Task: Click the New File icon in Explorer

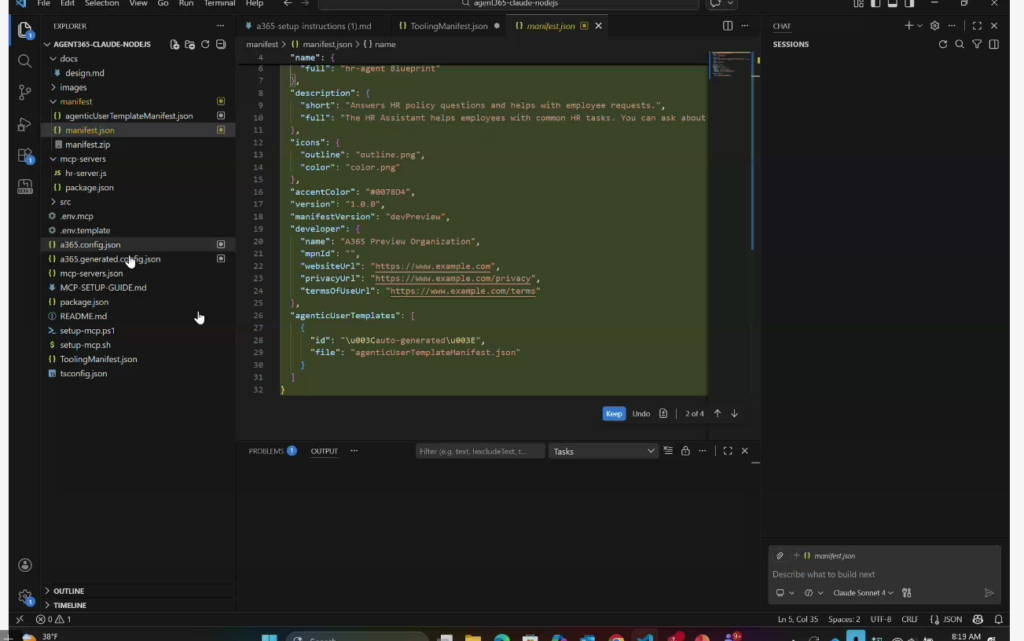Action: (175, 44)
